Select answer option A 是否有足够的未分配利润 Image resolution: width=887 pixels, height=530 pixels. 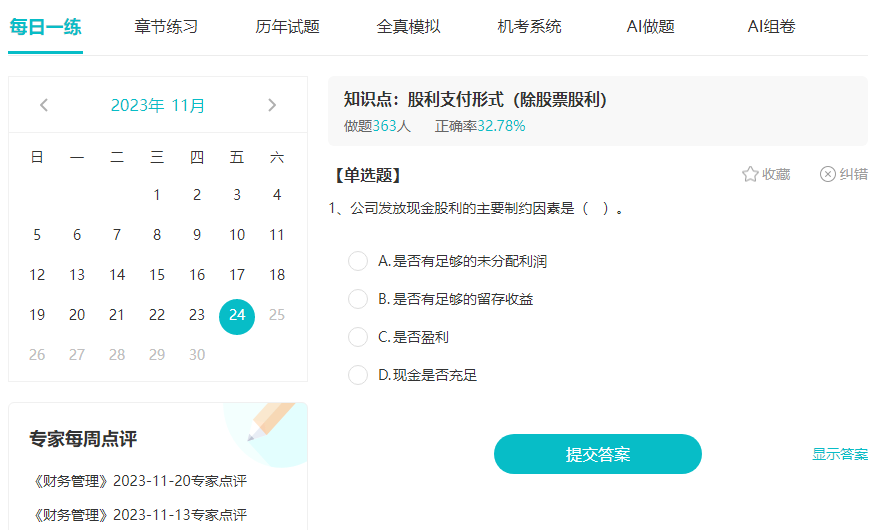[358, 261]
